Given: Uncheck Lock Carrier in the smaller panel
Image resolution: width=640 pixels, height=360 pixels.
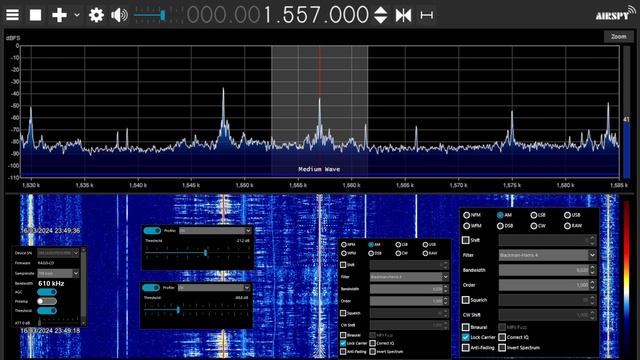Looking at the screenshot, I should pos(343,343).
